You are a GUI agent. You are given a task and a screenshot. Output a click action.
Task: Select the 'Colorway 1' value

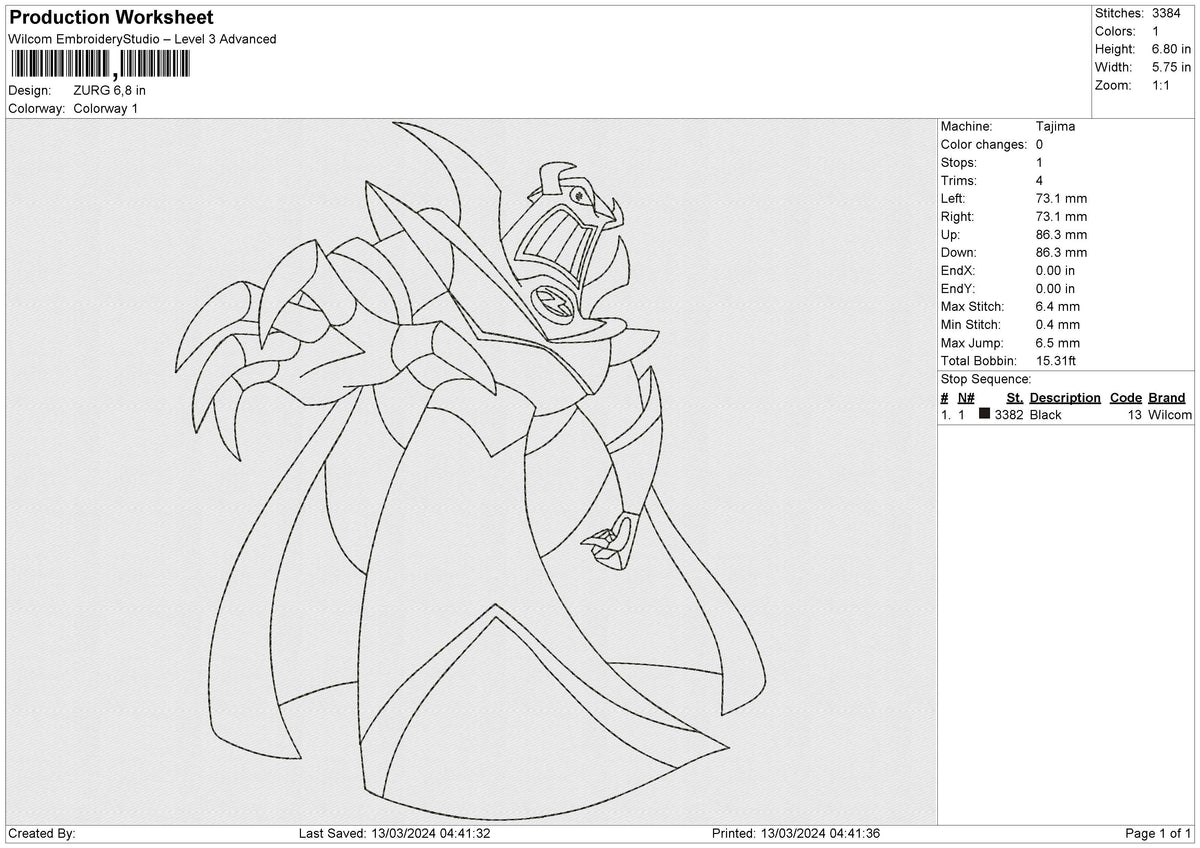click(106, 108)
